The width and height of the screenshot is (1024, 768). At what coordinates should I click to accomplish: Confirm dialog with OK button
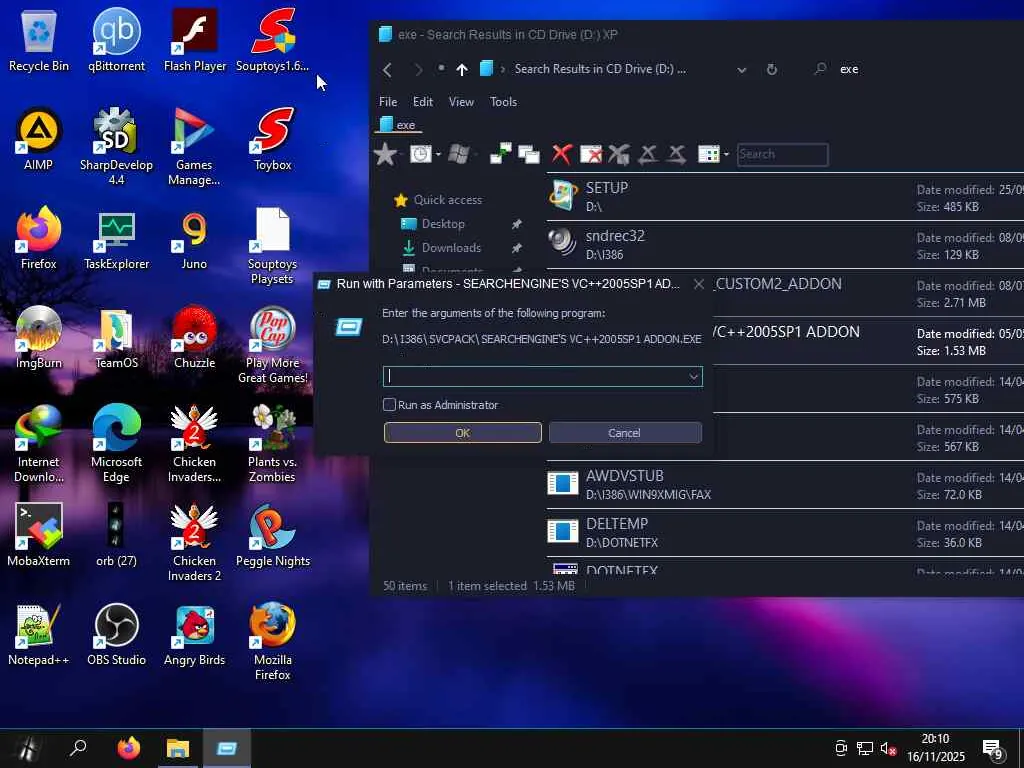[462, 432]
